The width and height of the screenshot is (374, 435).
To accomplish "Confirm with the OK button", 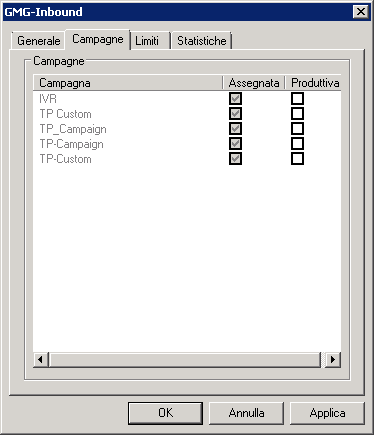I will [166, 413].
